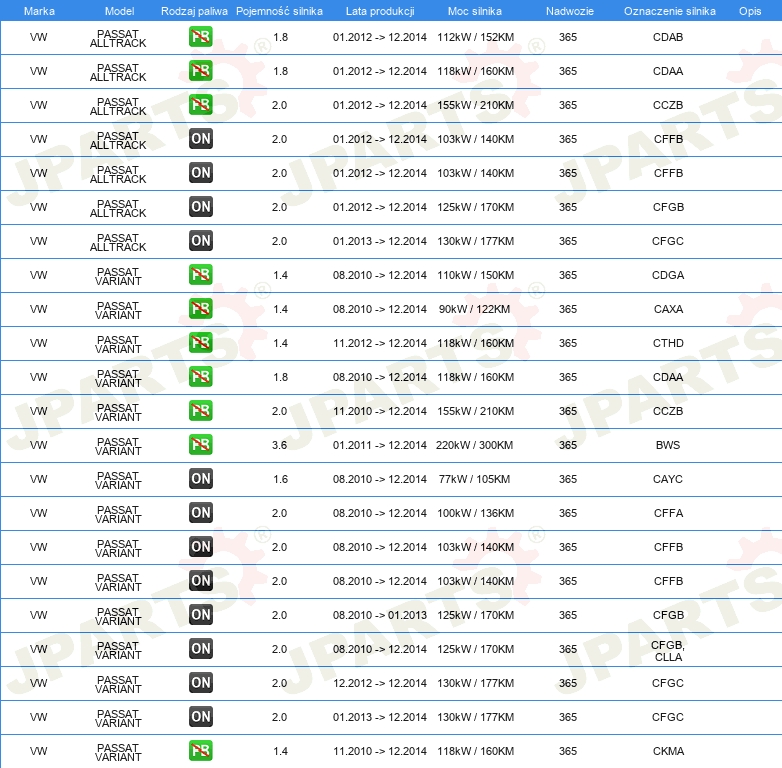Click engine code CDGA

(x=668, y=275)
